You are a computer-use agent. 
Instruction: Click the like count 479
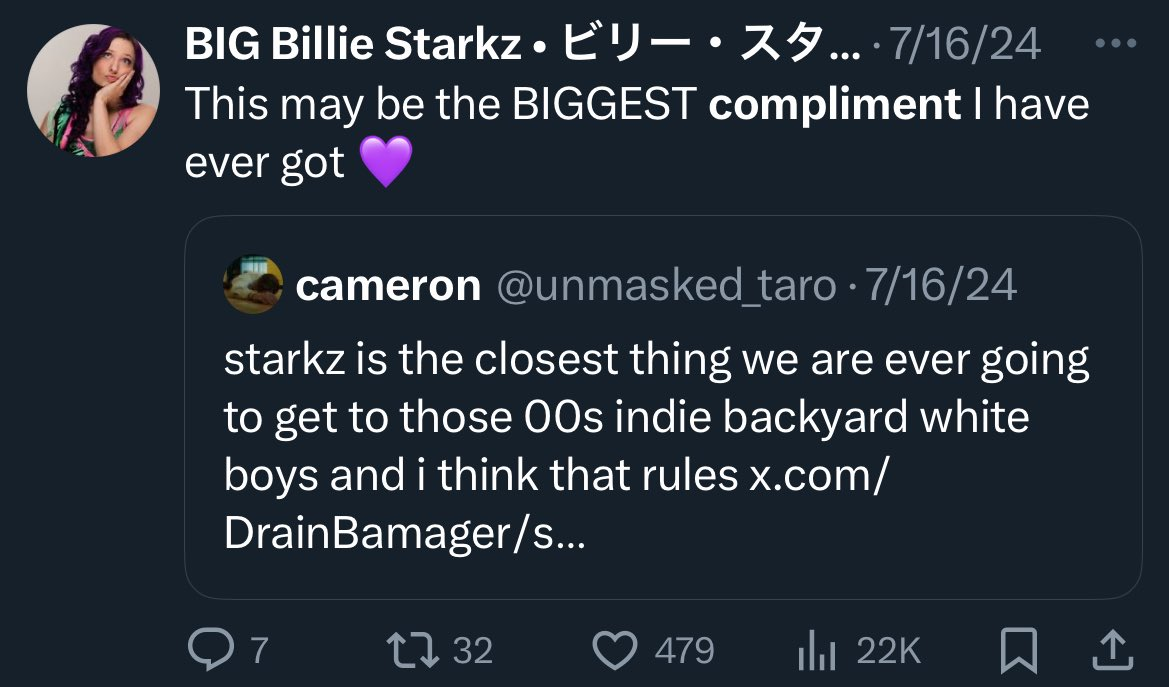684,652
